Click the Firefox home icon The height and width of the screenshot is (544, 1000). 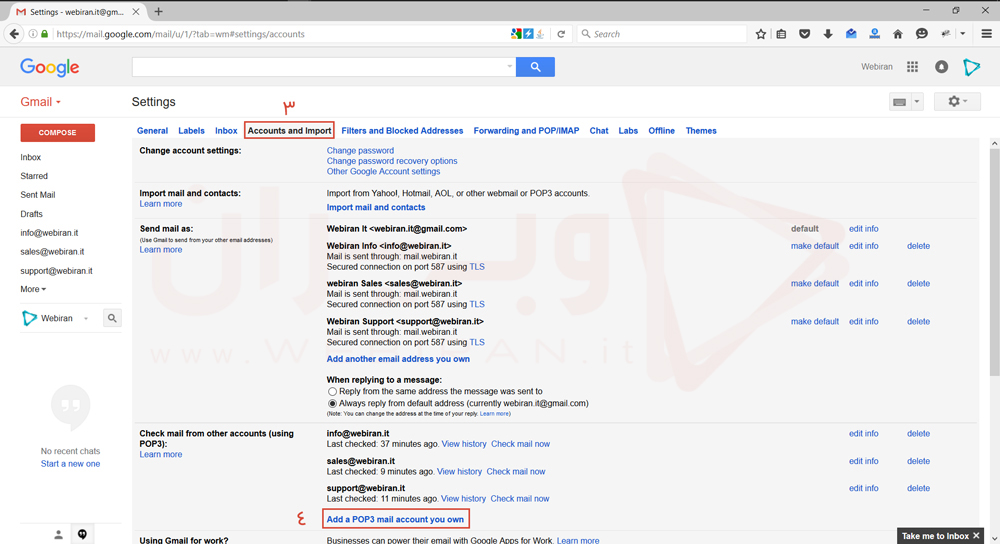pyautogui.click(x=897, y=34)
